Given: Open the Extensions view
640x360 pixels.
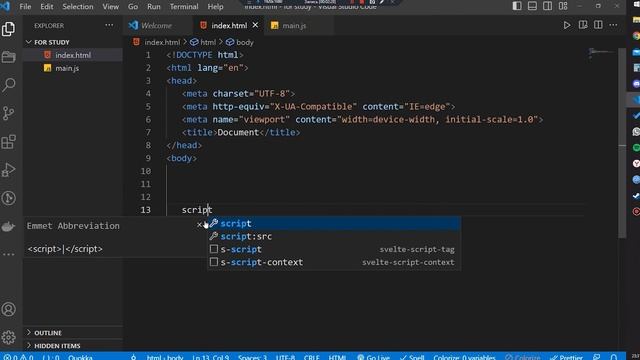Looking at the screenshot, I should click(9, 142).
